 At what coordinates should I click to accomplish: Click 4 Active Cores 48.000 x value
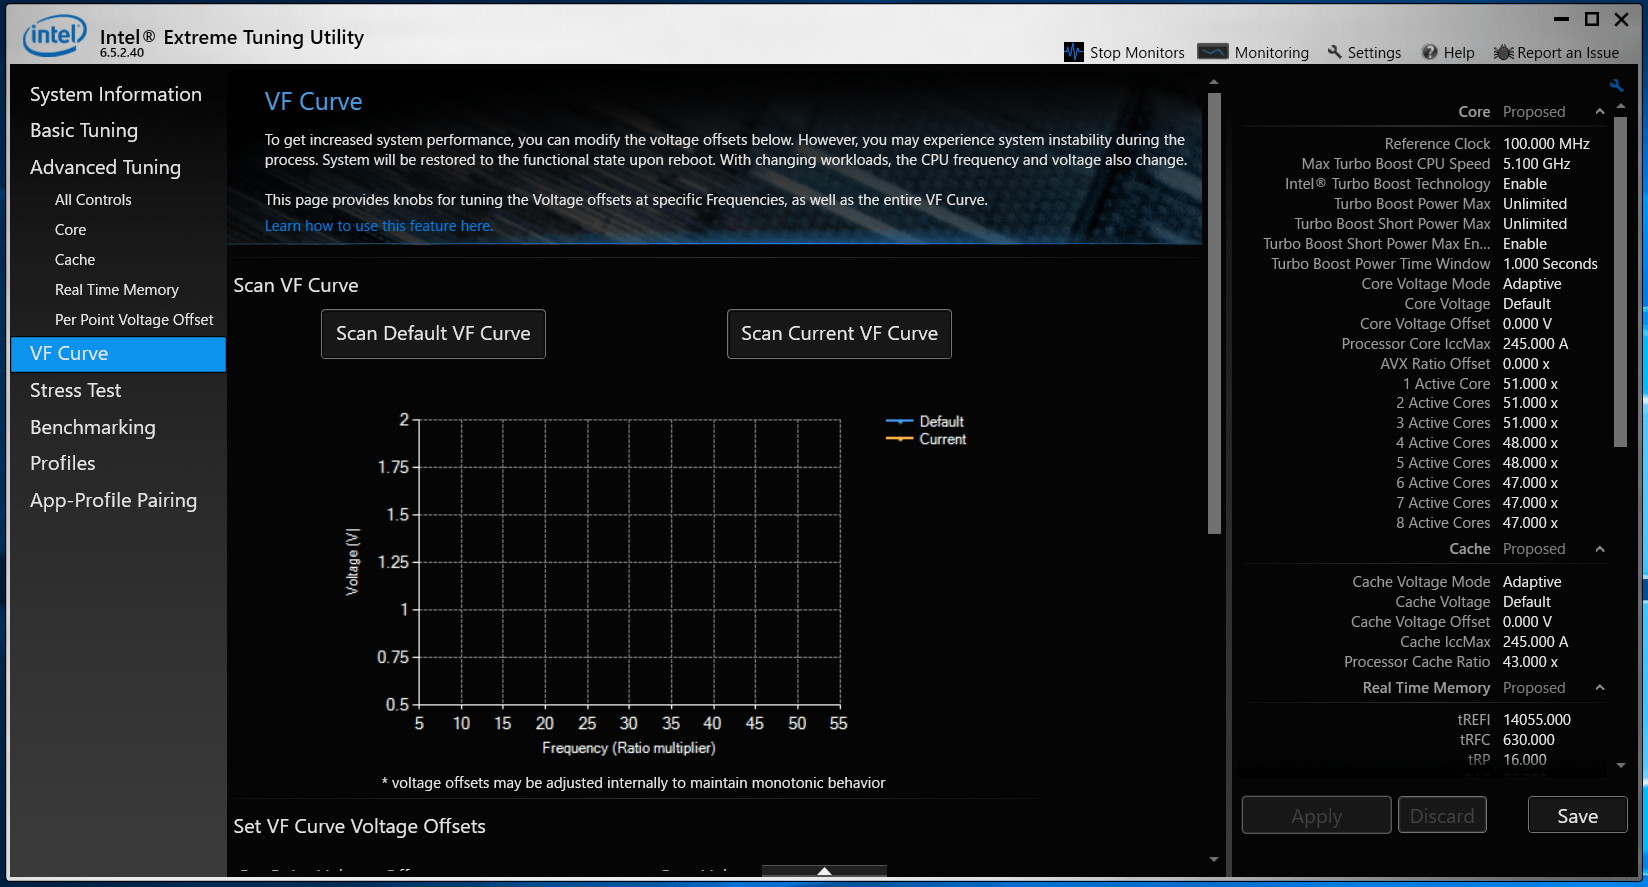click(x=1530, y=443)
